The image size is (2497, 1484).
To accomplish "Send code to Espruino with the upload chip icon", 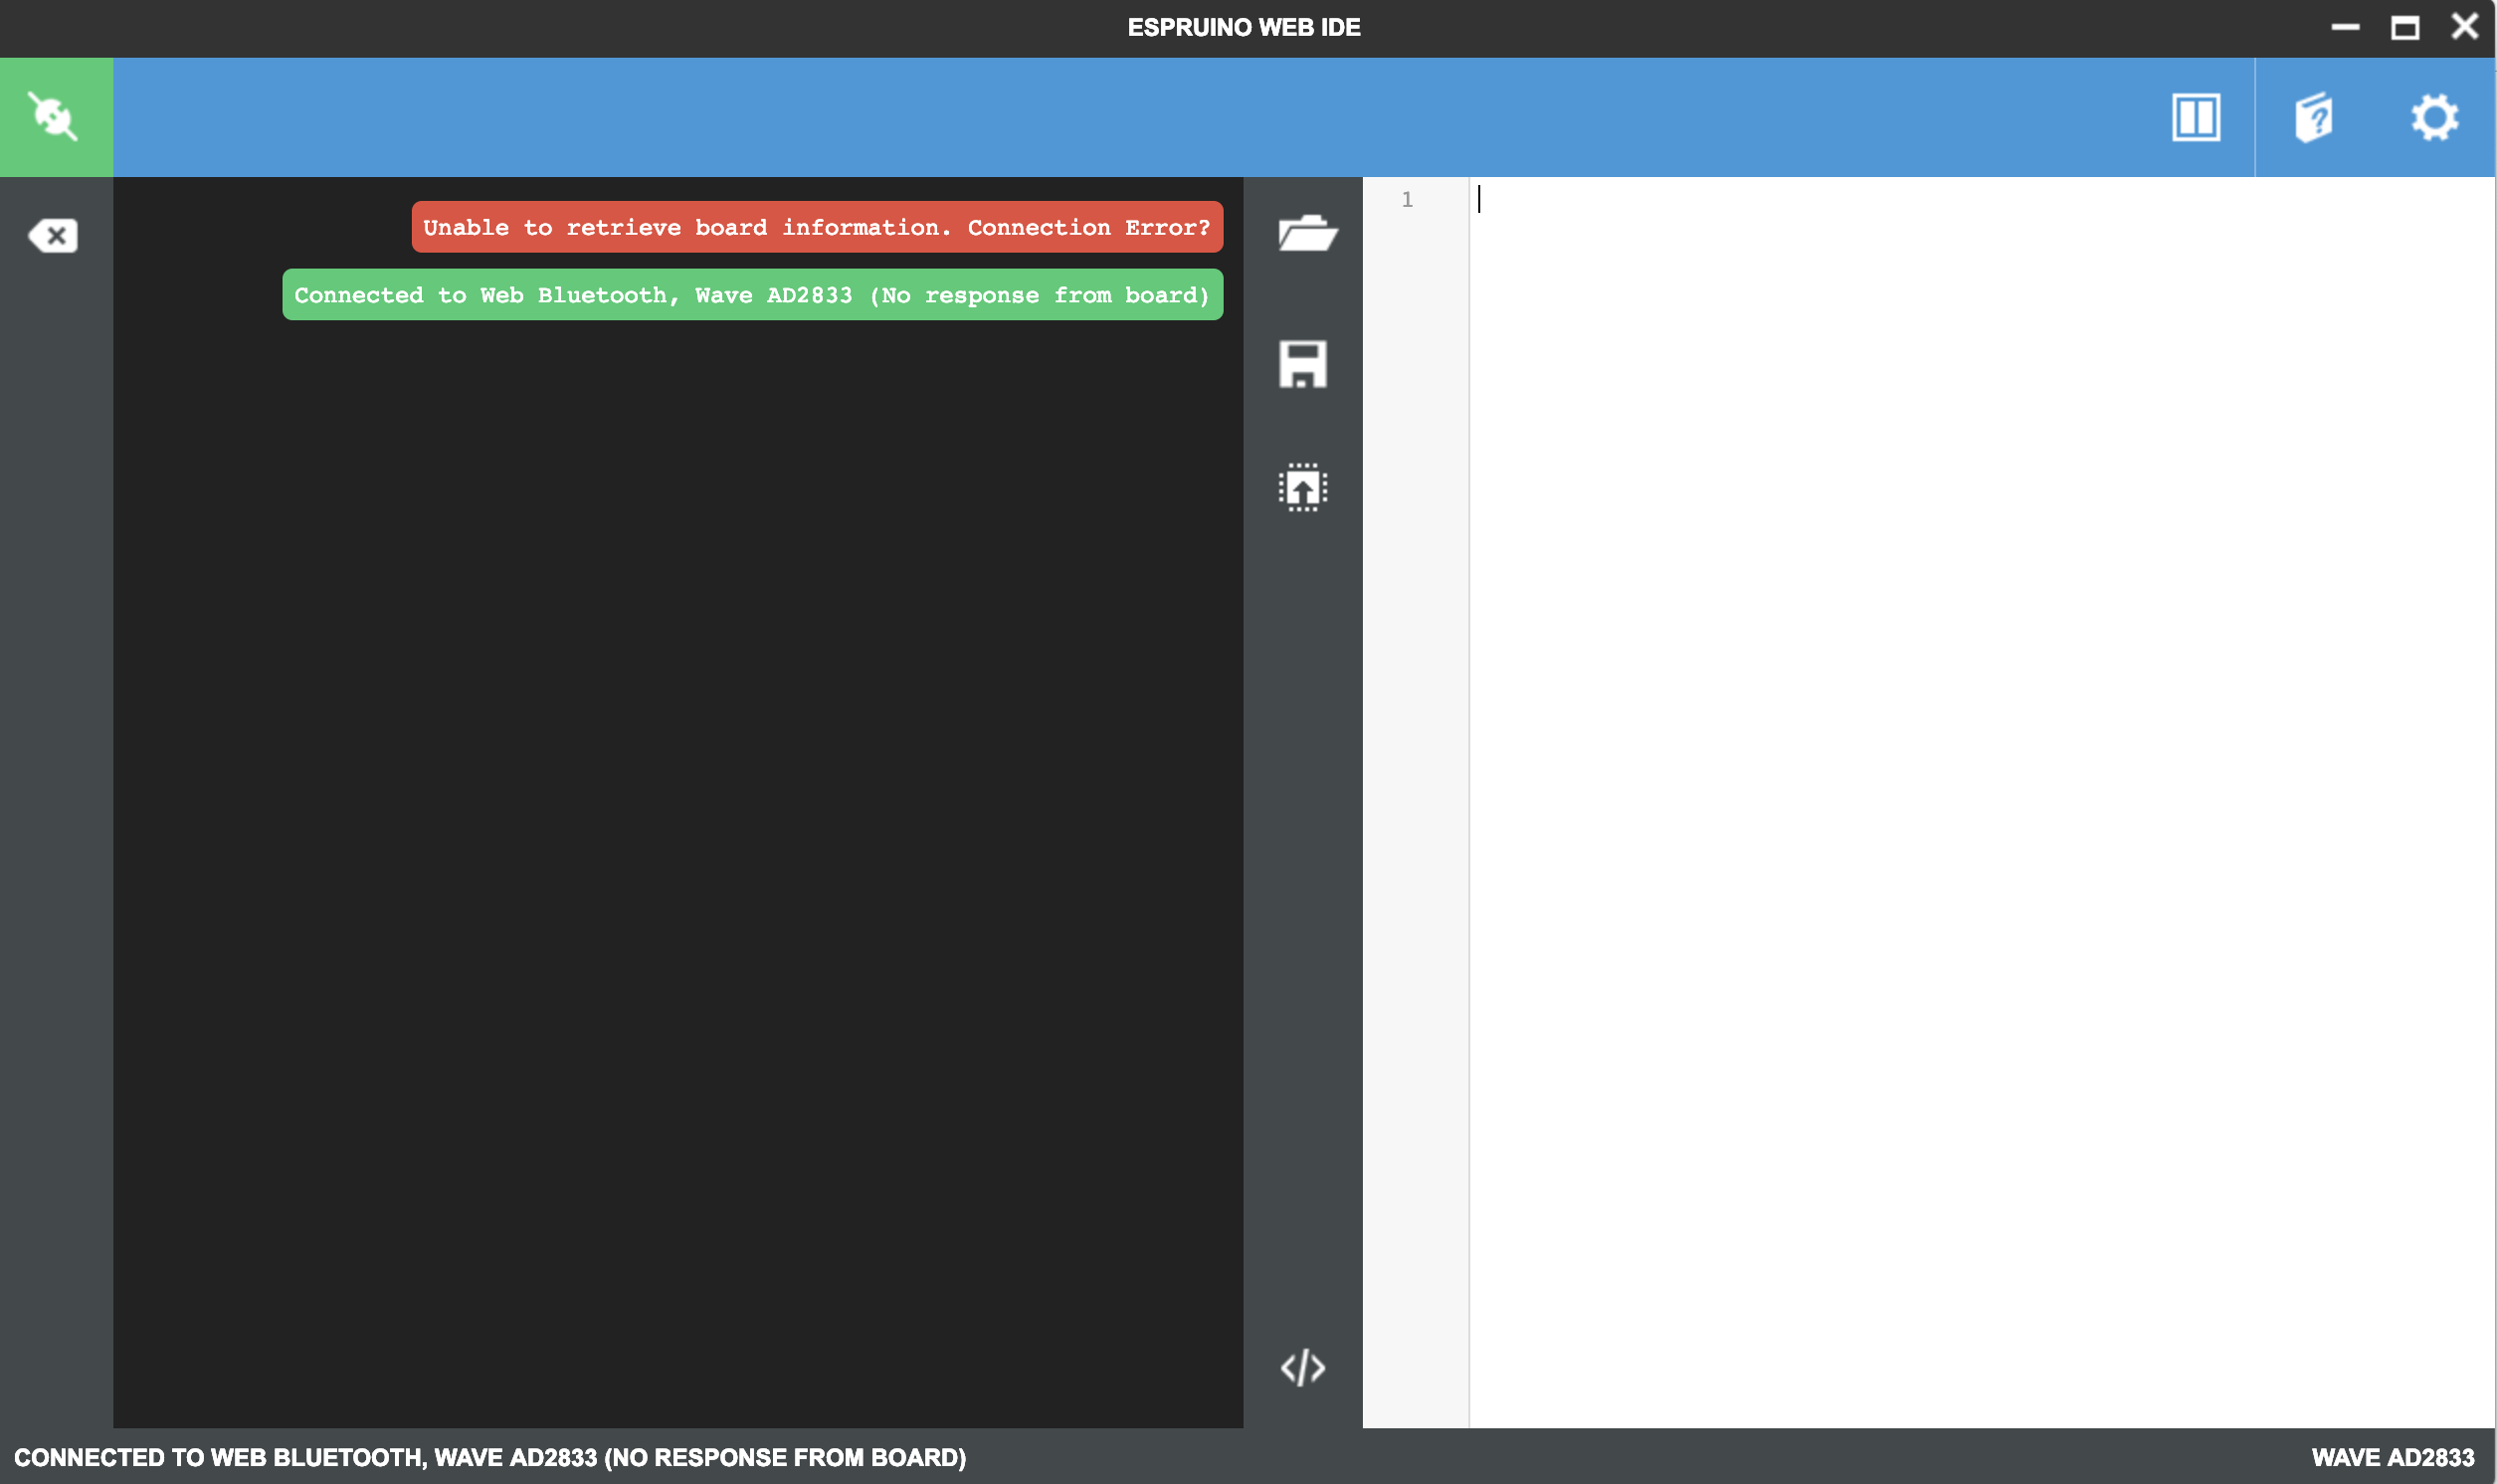I will [1302, 488].
